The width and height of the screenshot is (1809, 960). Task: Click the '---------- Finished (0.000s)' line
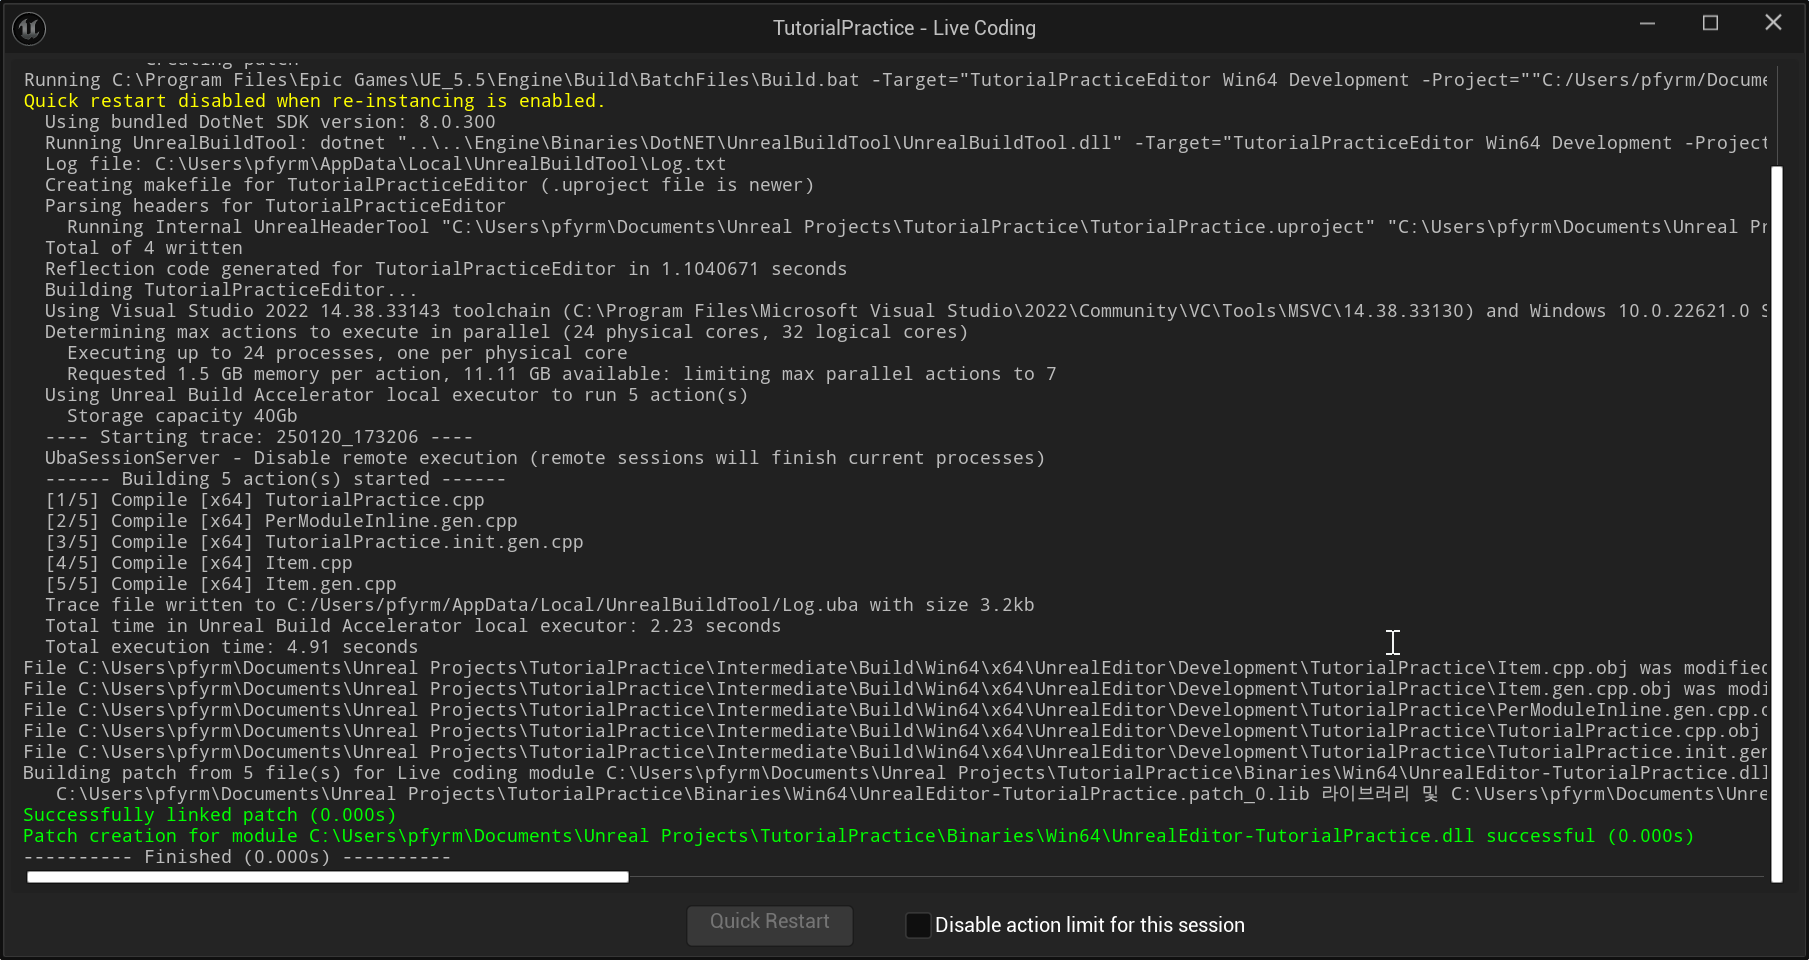(x=237, y=857)
